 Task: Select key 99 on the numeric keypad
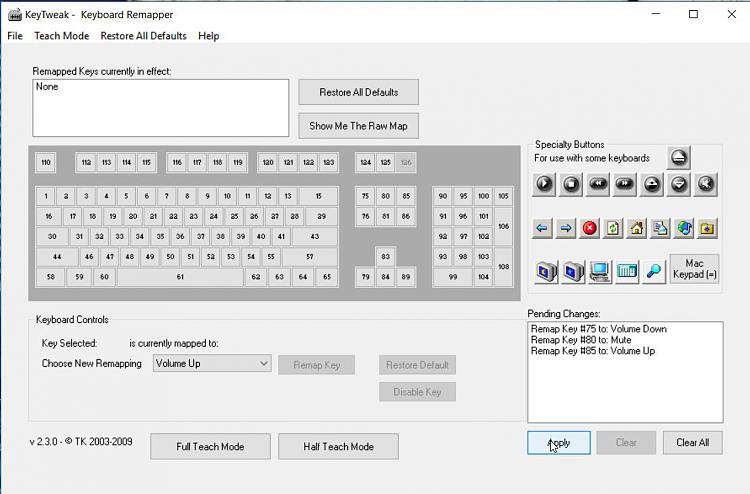[453, 277]
